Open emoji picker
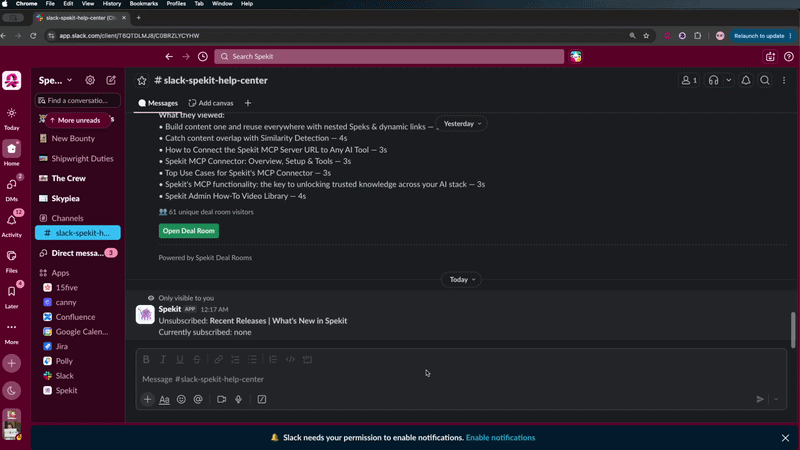Screen dimensions: 800x450 (181, 399)
